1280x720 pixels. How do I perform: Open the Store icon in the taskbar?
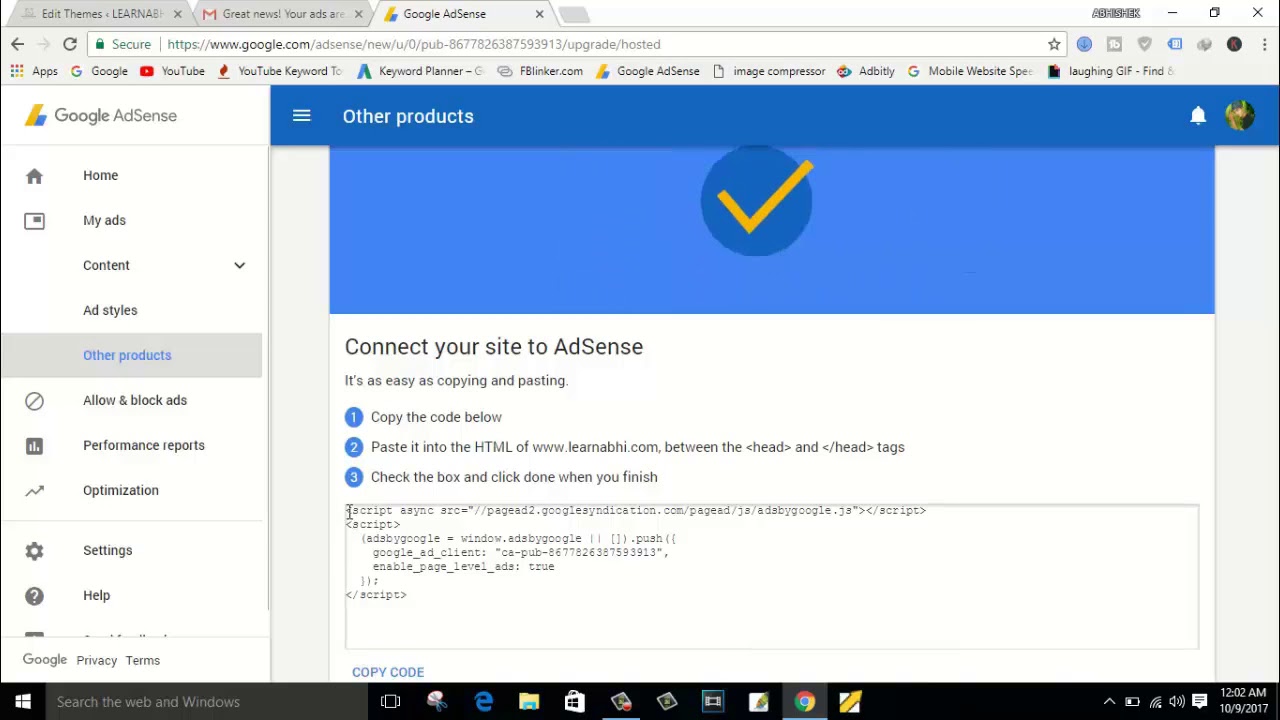575,702
